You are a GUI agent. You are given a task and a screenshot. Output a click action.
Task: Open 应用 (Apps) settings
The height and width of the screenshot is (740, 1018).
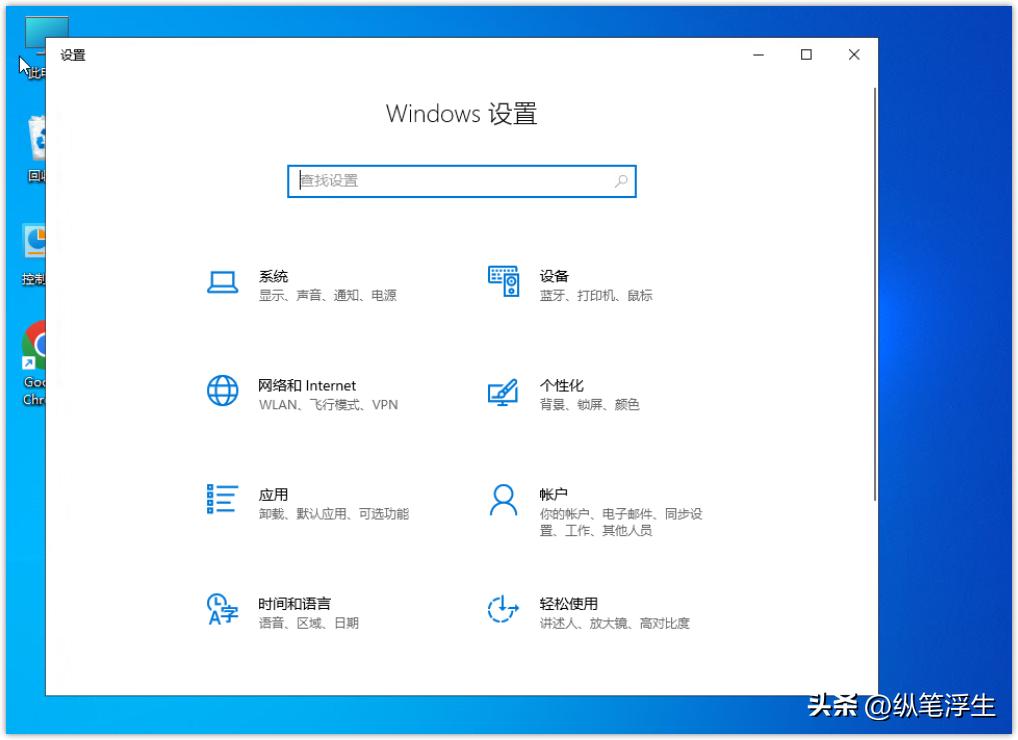[270, 501]
